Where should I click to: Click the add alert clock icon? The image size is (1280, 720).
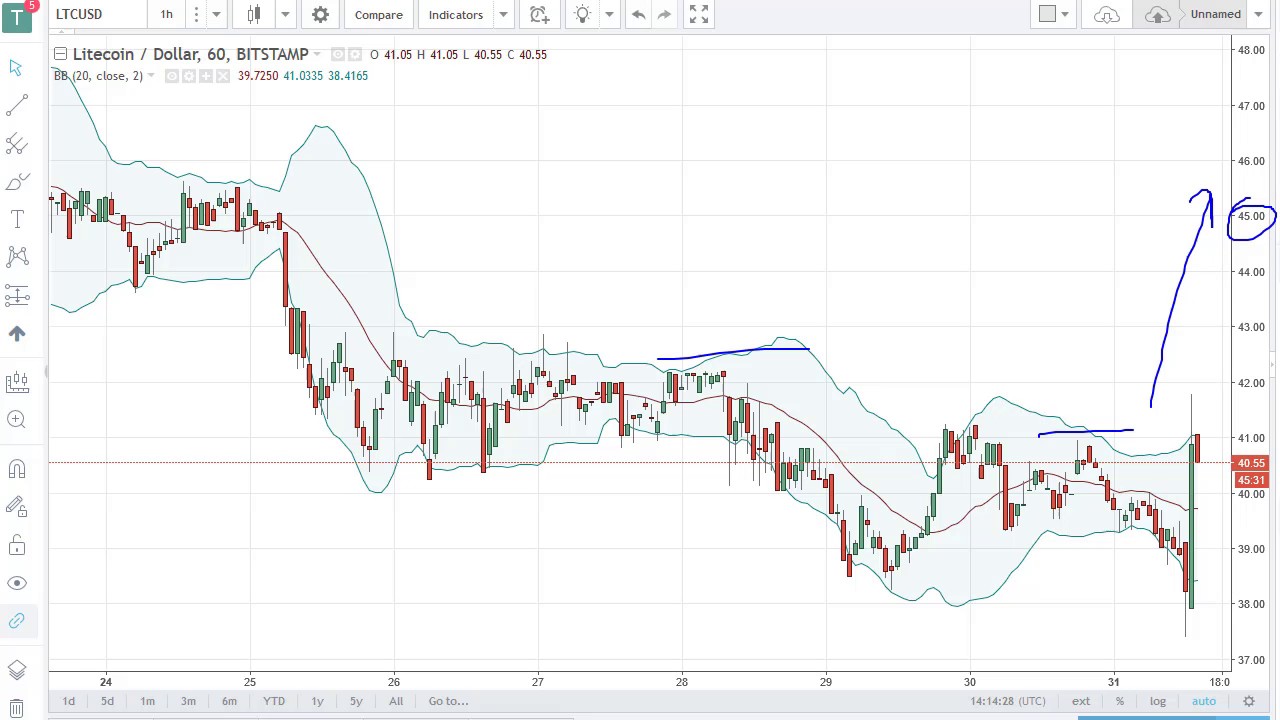click(539, 14)
